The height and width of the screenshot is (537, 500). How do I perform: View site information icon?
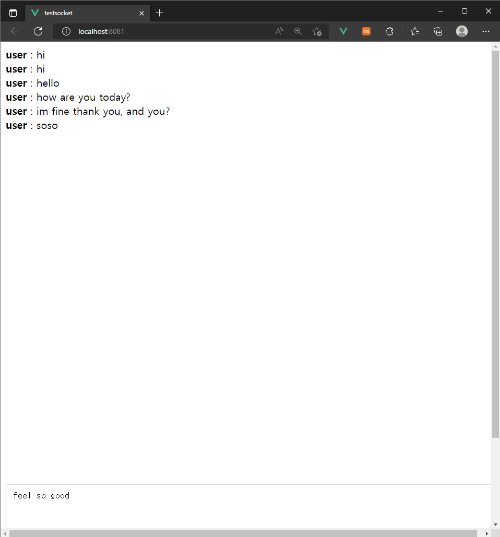[x=66, y=32]
